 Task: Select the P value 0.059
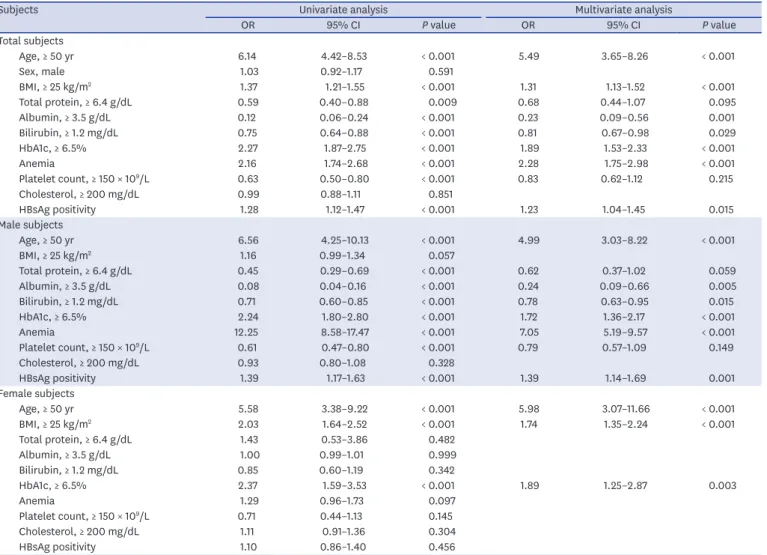722,271
